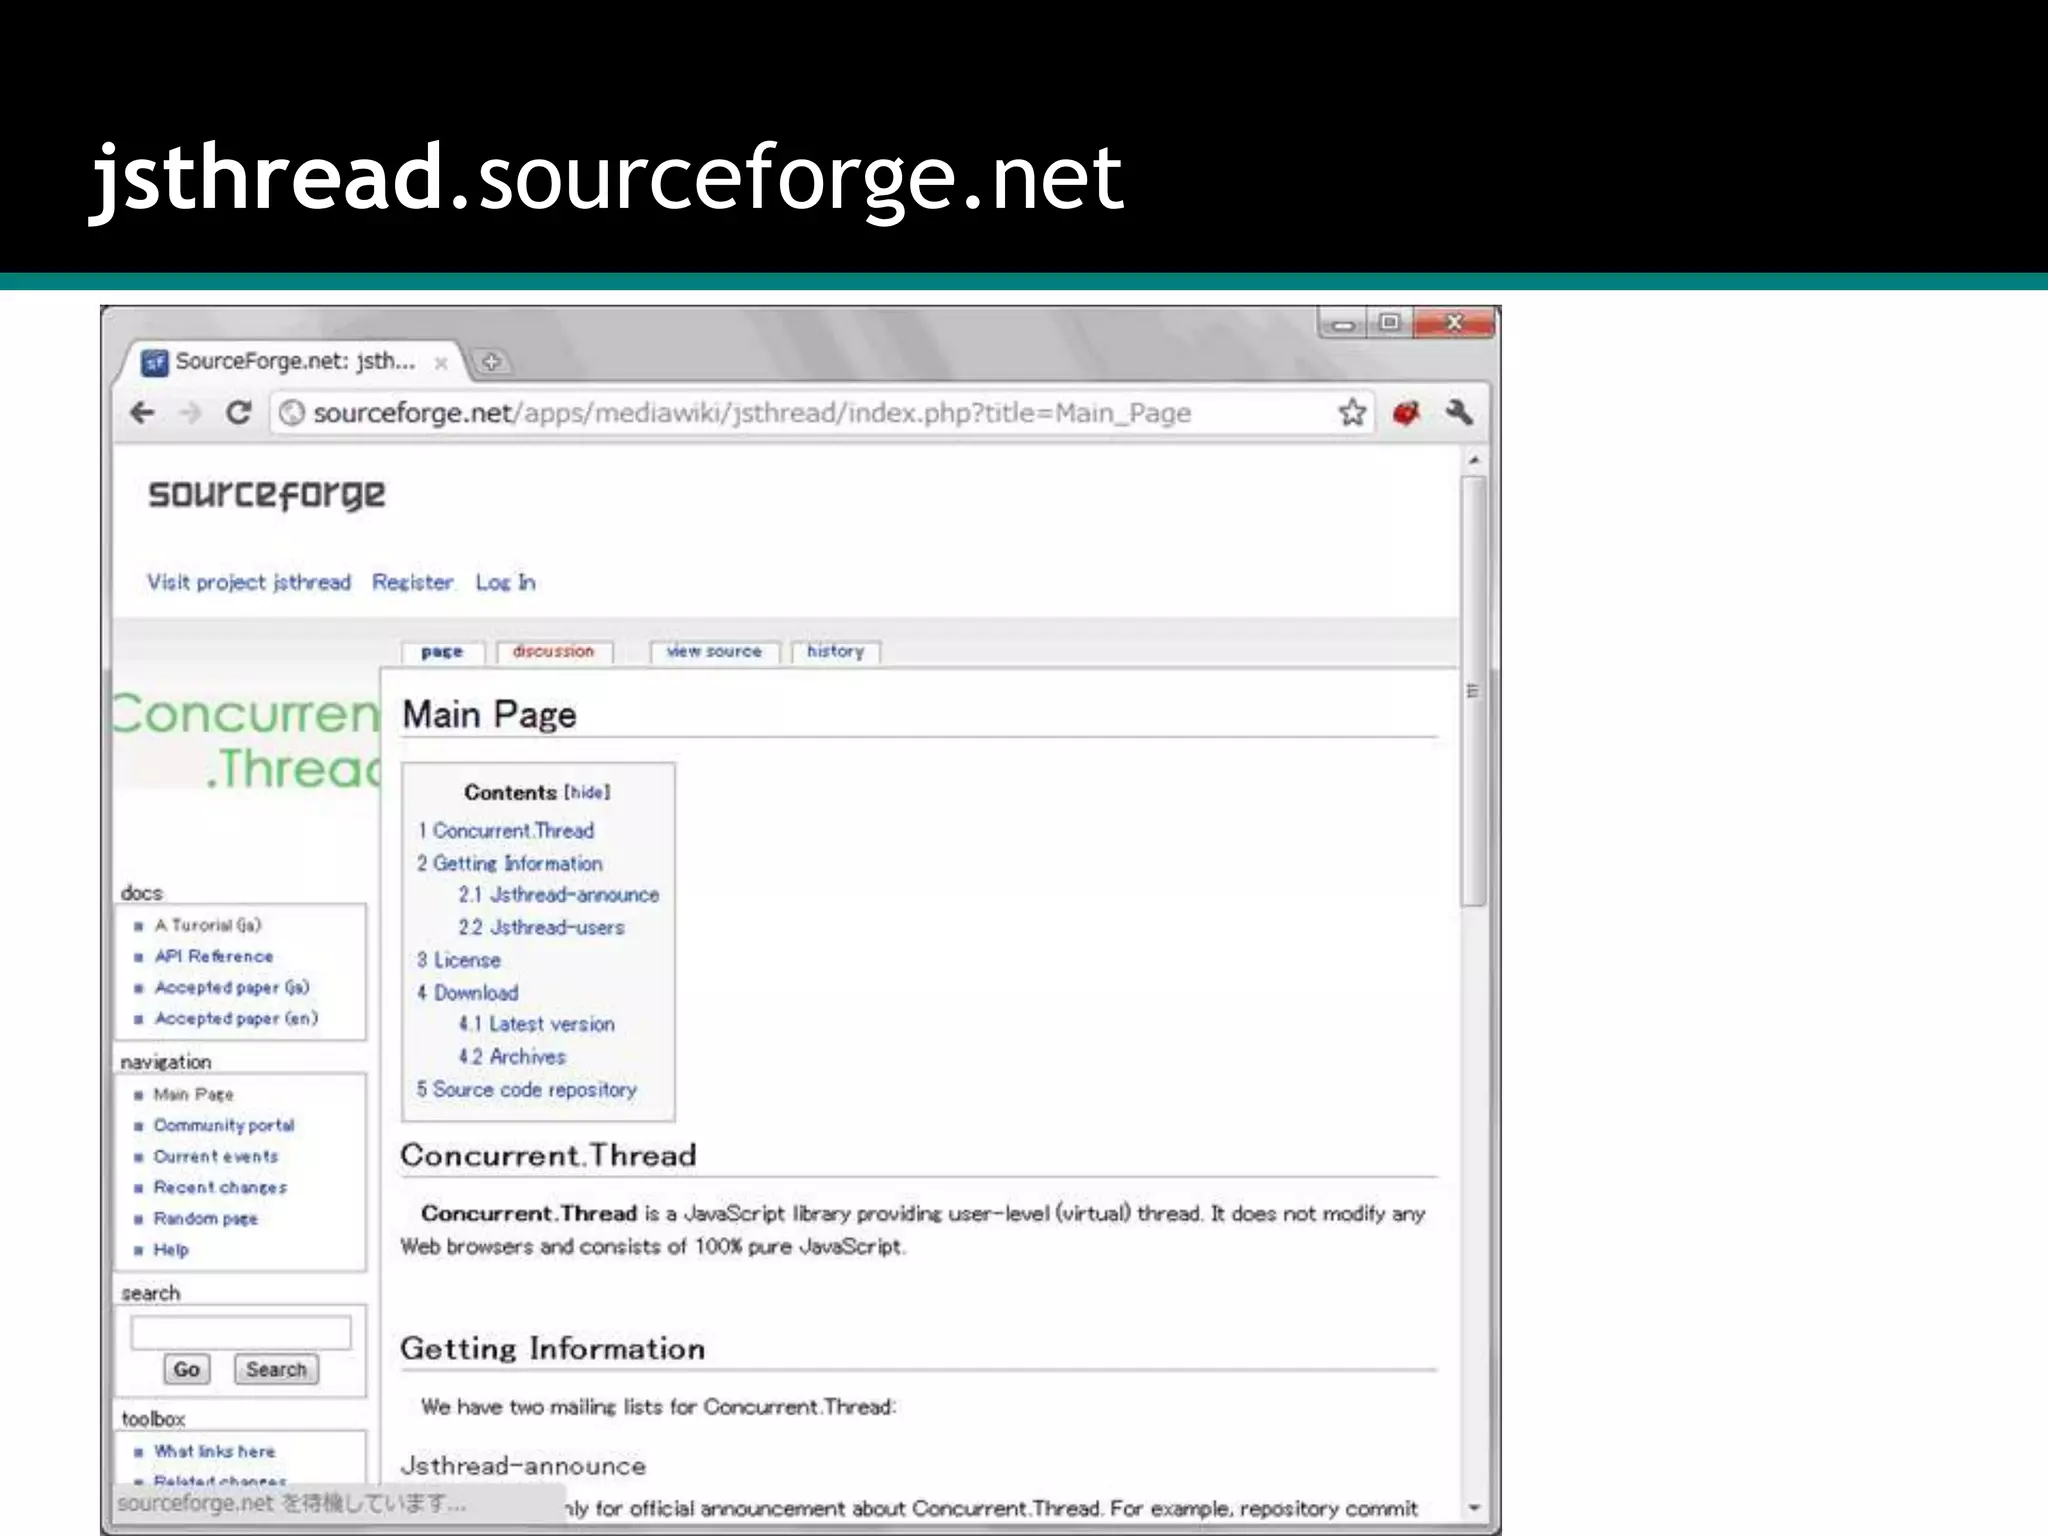The width and height of the screenshot is (2048, 1536).
Task: Click the address bar URL
Action: pos(752,413)
